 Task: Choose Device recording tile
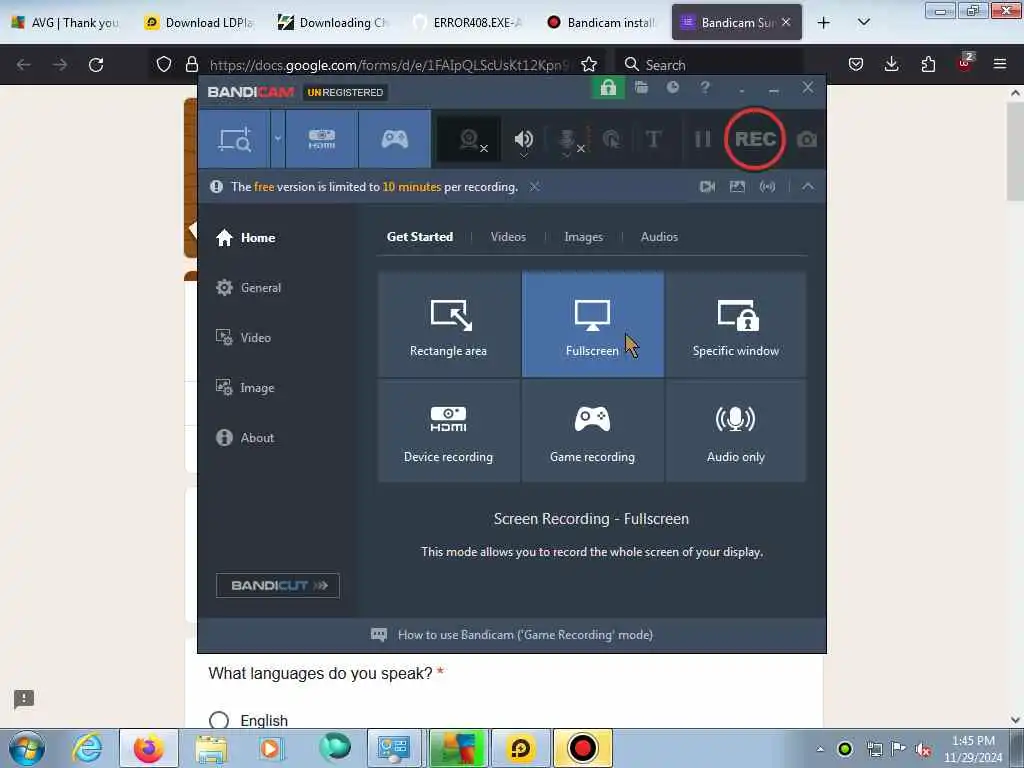click(449, 431)
